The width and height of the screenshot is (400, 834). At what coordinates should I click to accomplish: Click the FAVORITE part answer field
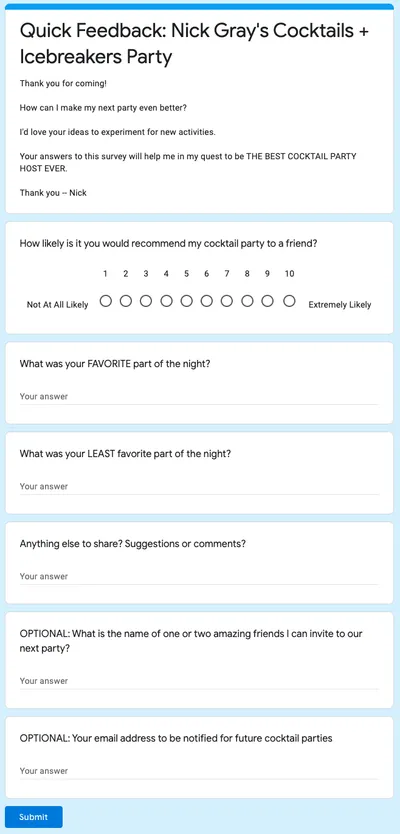coord(199,397)
